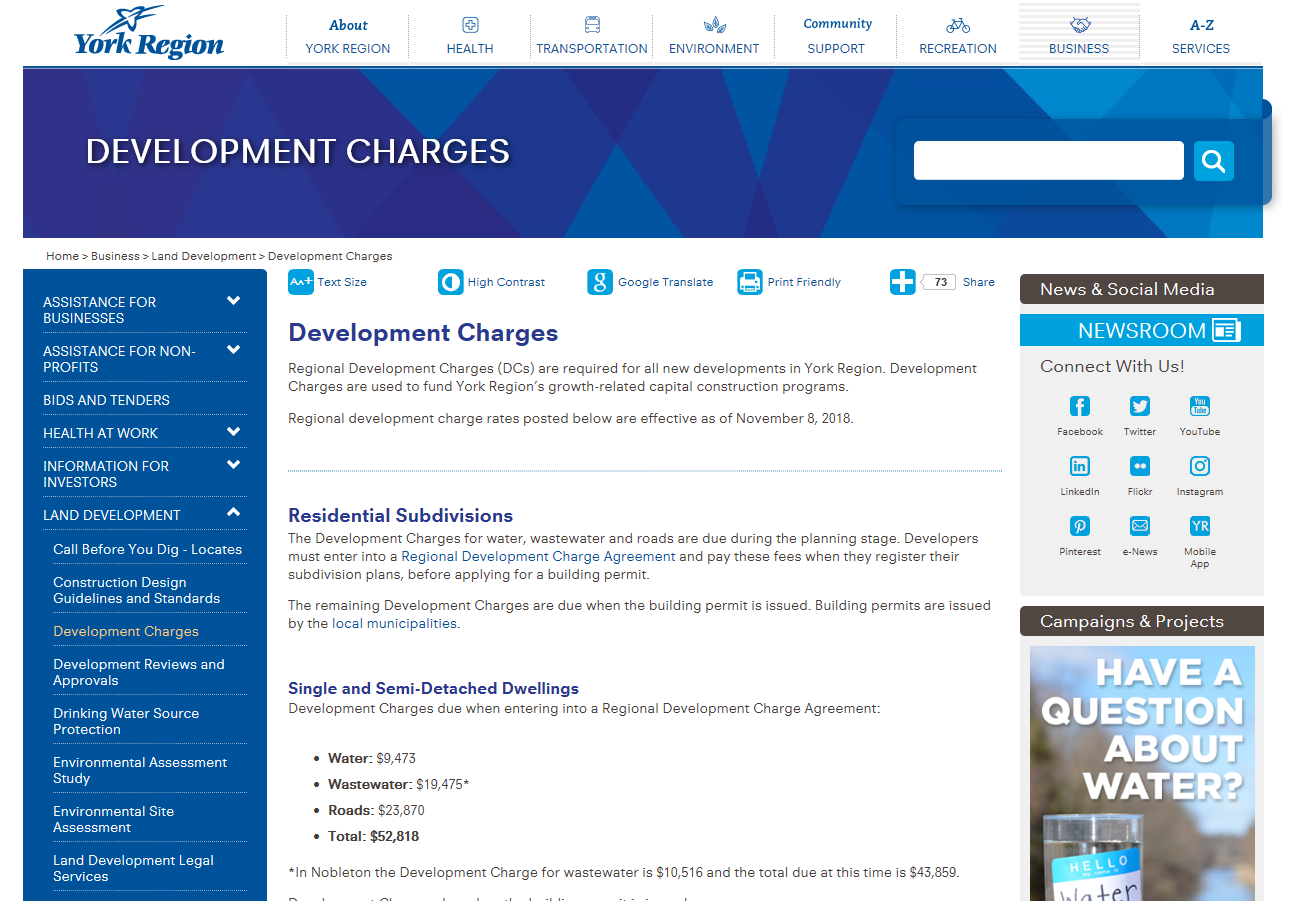
Task: Collapse the Land Development sidebar section
Action: point(233,513)
